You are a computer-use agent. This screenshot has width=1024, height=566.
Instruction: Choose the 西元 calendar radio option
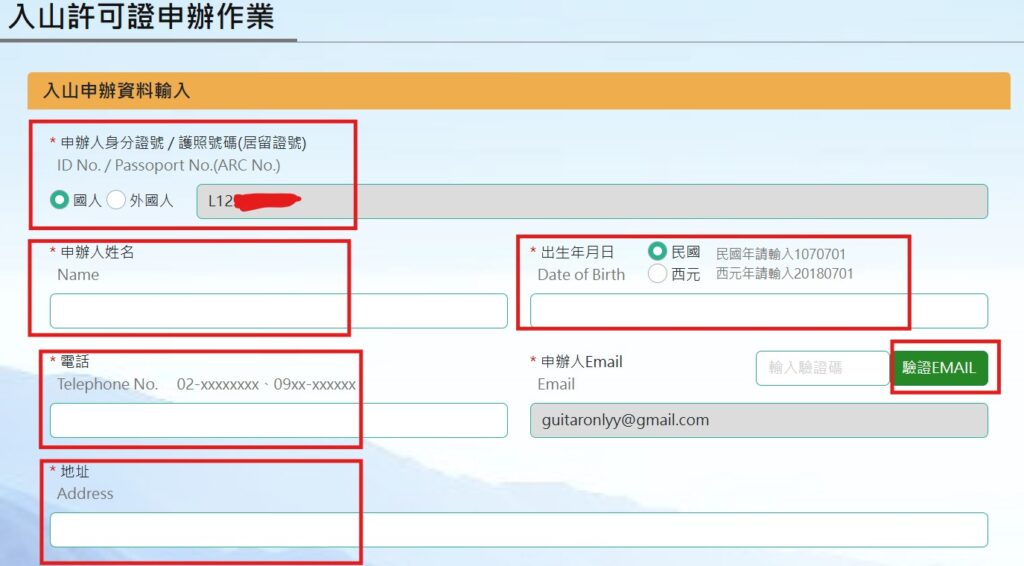657,274
